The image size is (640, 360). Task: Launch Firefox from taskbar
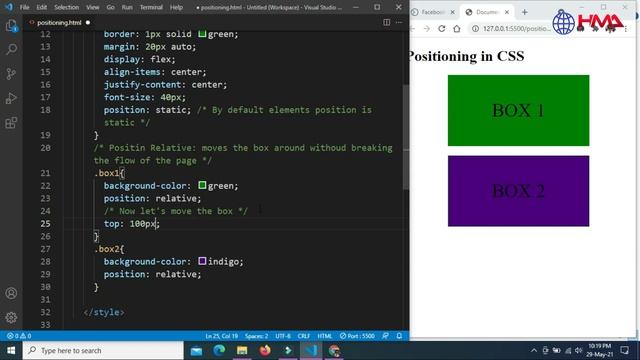265,351
